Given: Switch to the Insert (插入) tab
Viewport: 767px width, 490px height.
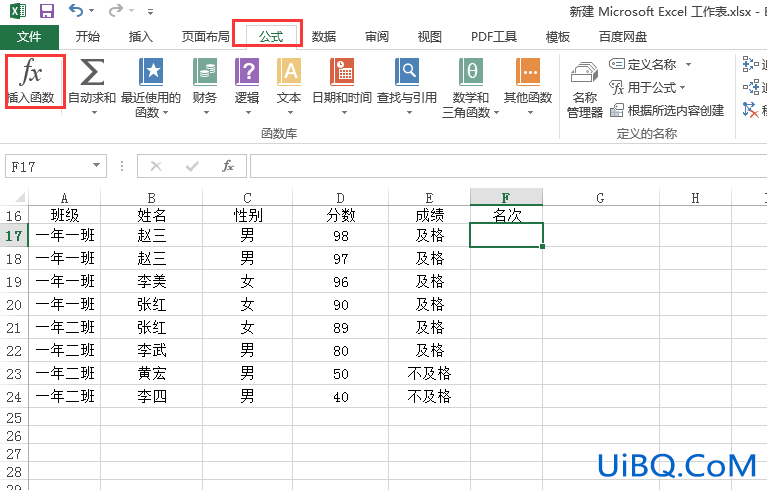Looking at the screenshot, I should pyautogui.click(x=141, y=37).
